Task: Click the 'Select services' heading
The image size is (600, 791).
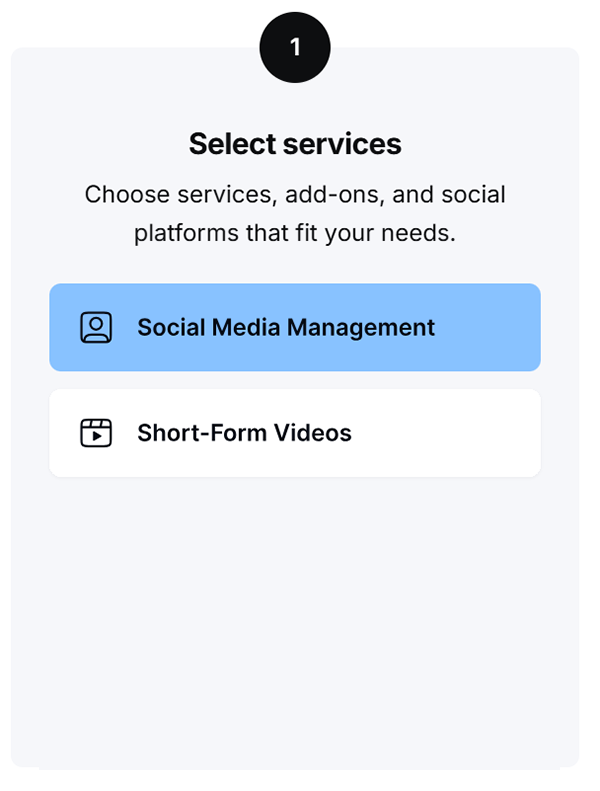Action: pyautogui.click(x=295, y=144)
